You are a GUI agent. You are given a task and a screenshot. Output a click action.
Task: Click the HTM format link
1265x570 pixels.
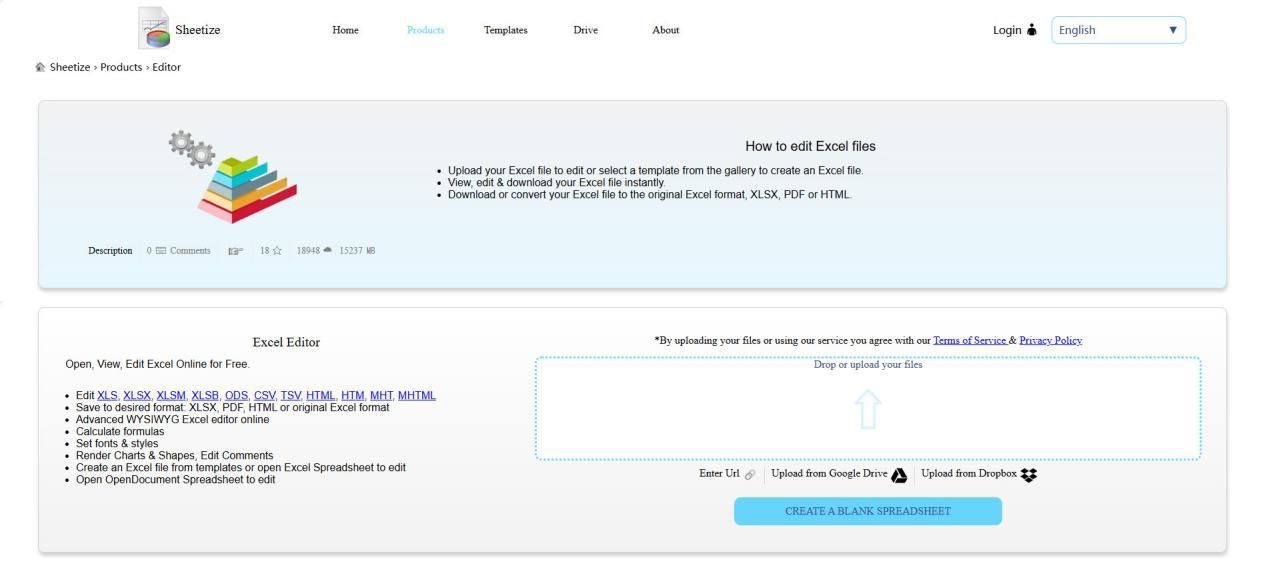353,396
